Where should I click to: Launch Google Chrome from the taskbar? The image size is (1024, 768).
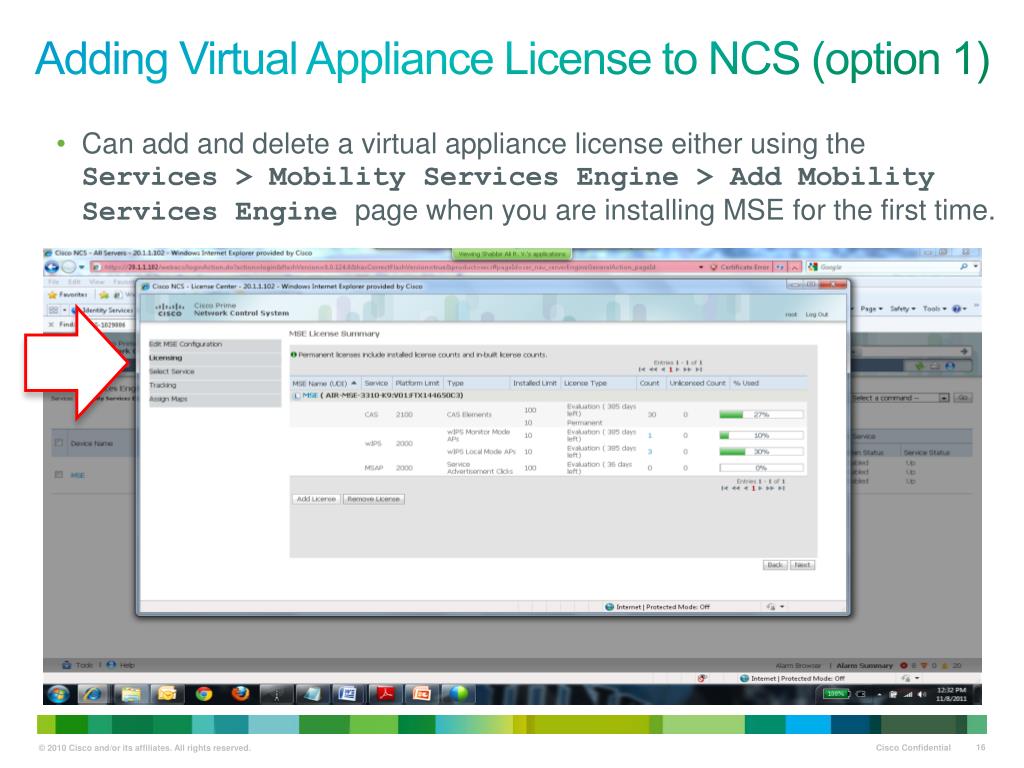point(201,692)
